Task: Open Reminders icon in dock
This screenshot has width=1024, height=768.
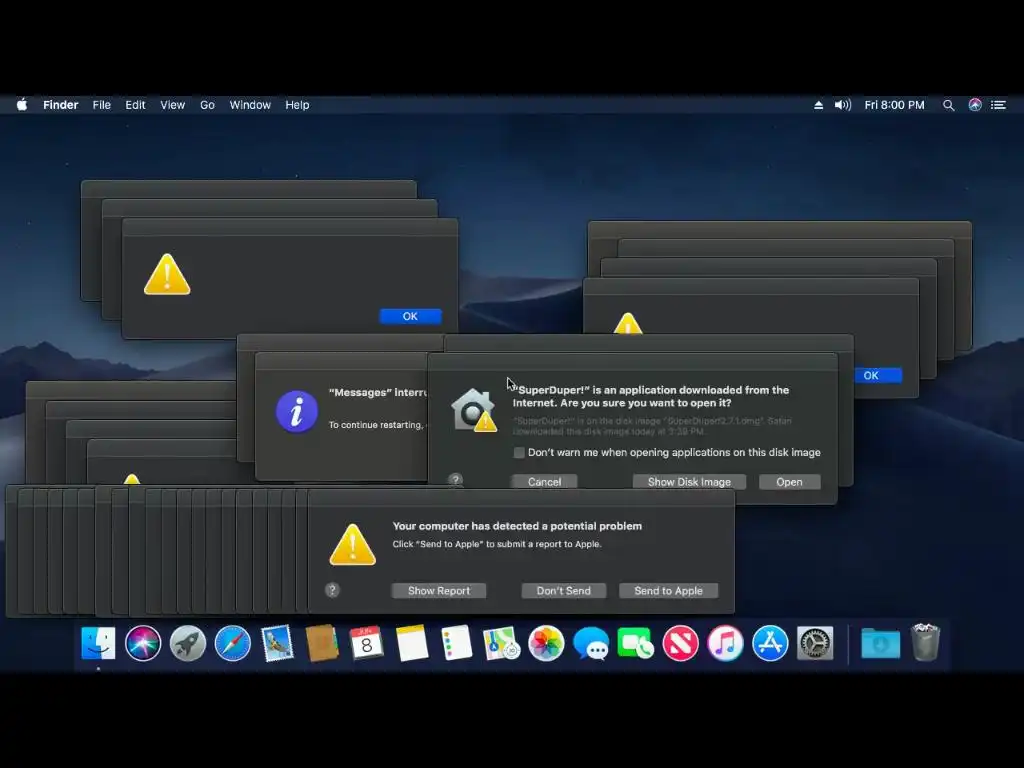Action: point(456,643)
